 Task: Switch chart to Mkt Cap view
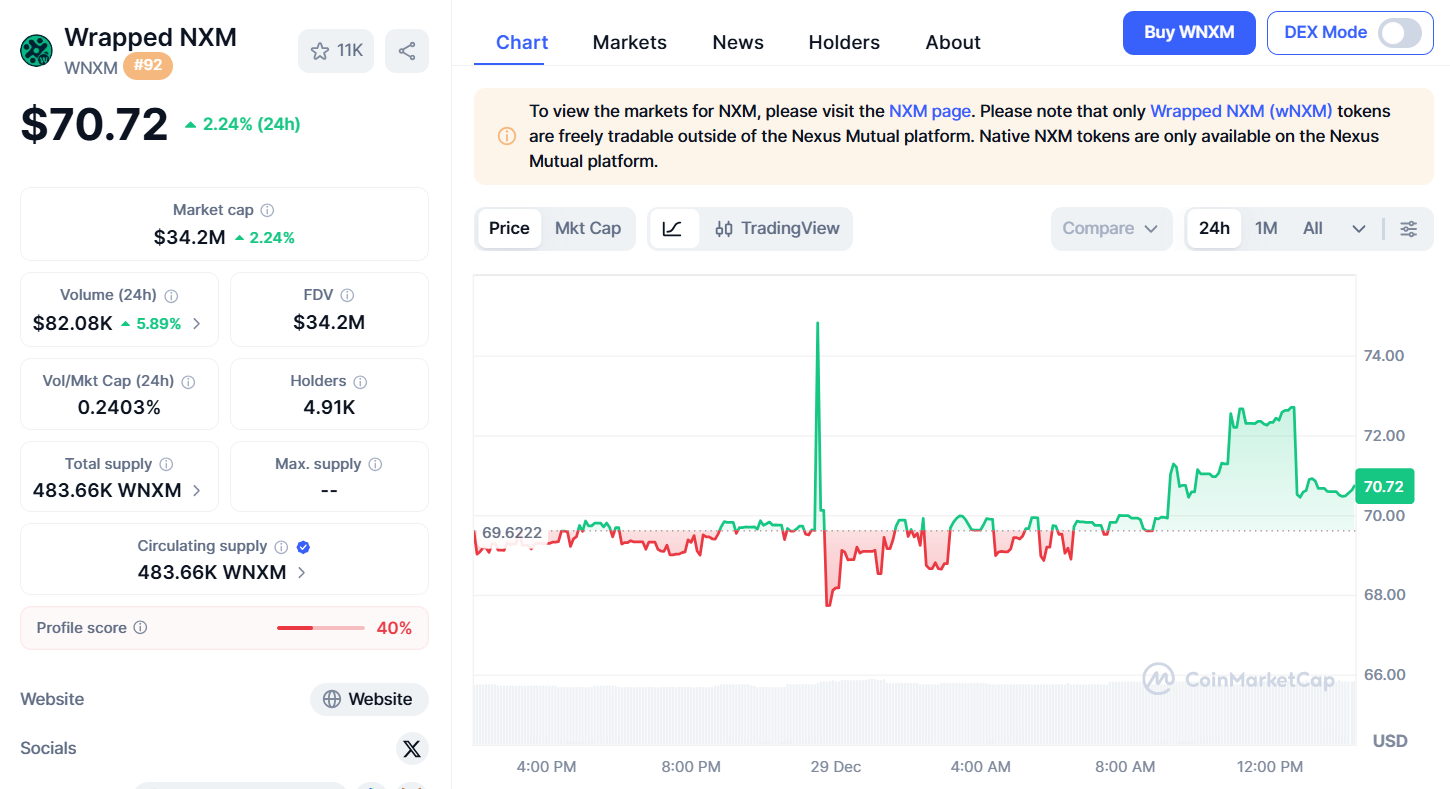pyautogui.click(x=588, y=229)
